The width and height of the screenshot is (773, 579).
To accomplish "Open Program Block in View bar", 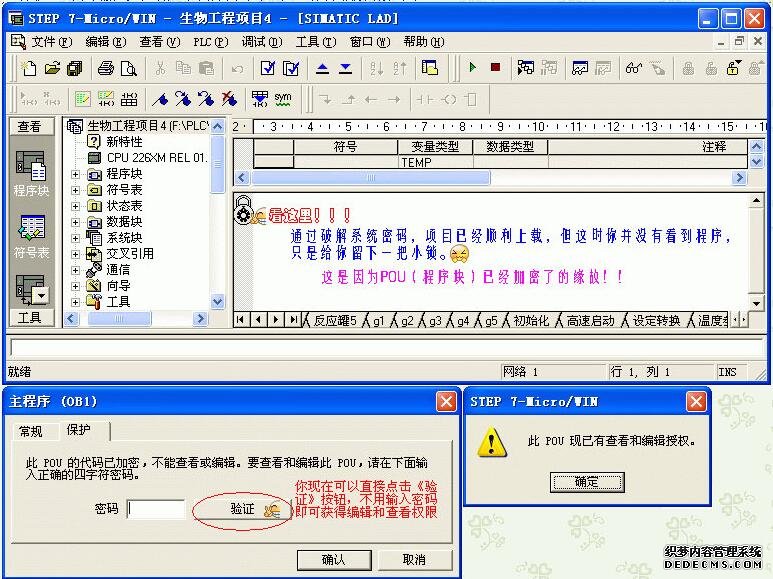I will click(x=31, y=174).
